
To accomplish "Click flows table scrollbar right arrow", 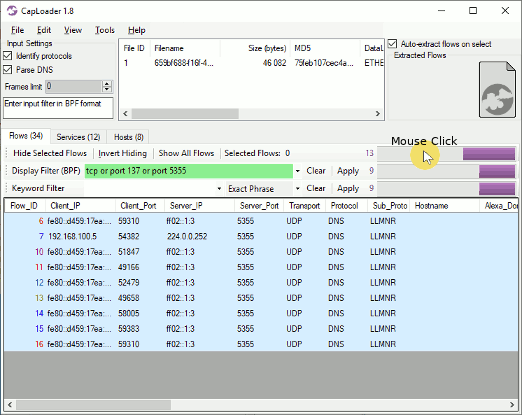I will click(x=512, y=405).
